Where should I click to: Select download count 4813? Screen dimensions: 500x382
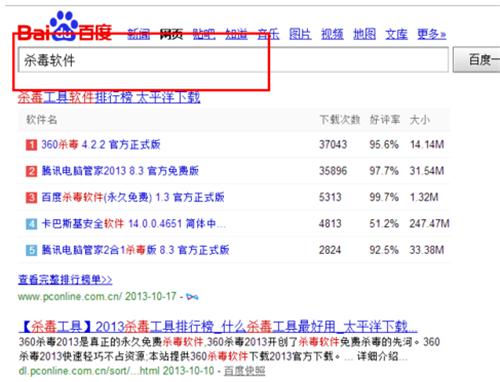point(330,223)
